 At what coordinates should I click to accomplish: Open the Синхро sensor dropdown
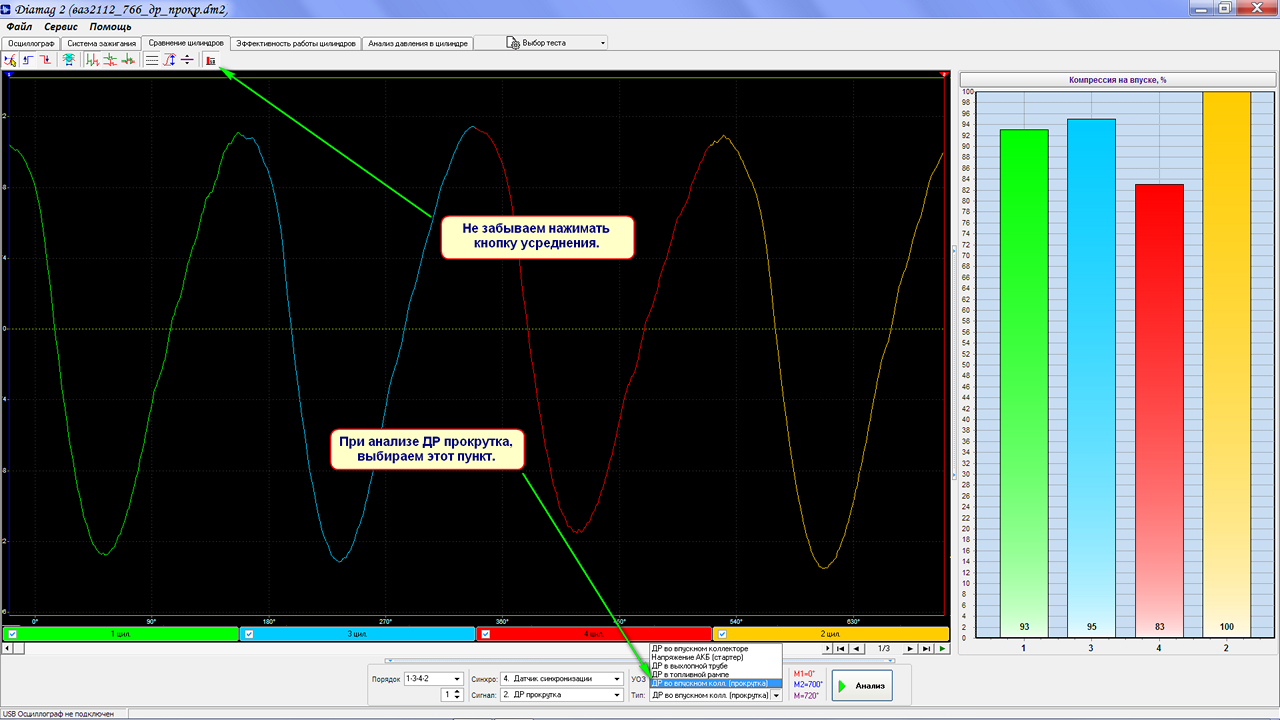tap(561, 679)
